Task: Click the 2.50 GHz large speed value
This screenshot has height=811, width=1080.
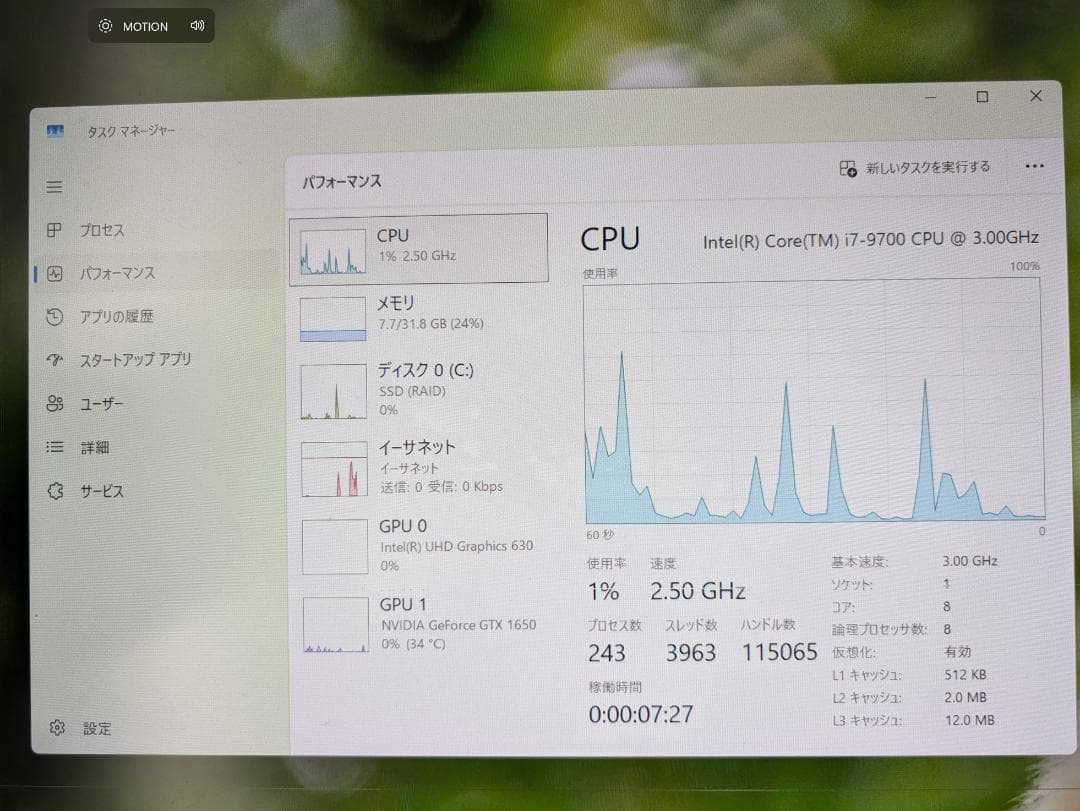Action: click(x=697, y=591)
